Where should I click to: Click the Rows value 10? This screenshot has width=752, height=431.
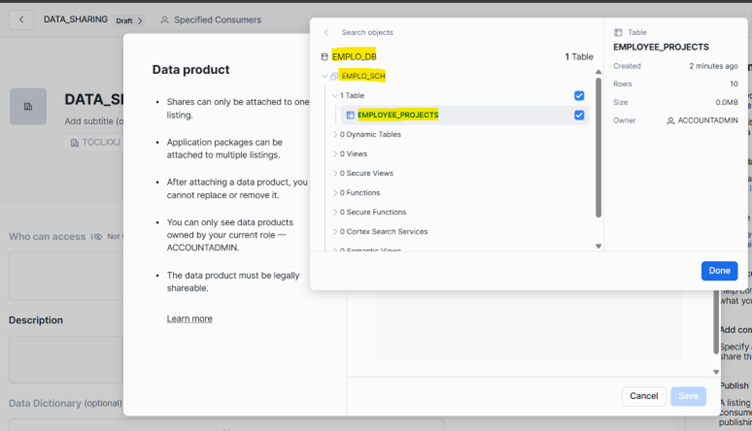tap(734, 84)
